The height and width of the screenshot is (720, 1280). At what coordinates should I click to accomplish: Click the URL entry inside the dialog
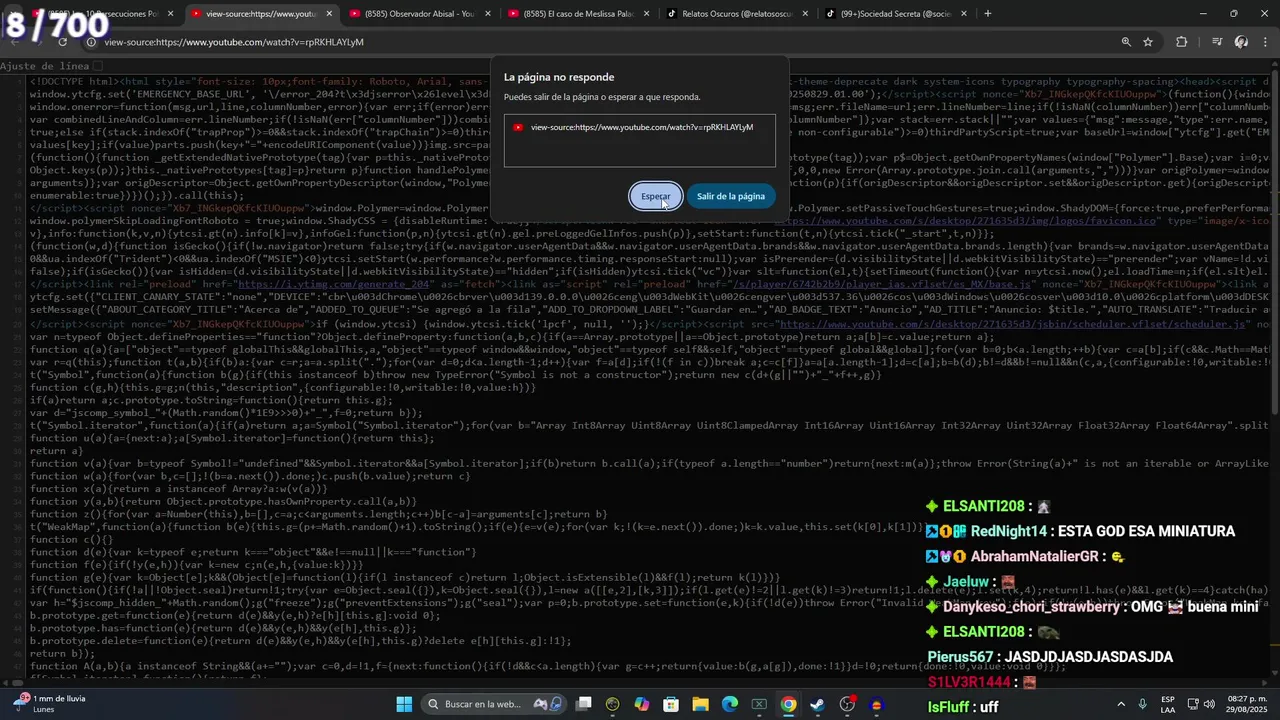pyautogui.click(x=640, y=128)
